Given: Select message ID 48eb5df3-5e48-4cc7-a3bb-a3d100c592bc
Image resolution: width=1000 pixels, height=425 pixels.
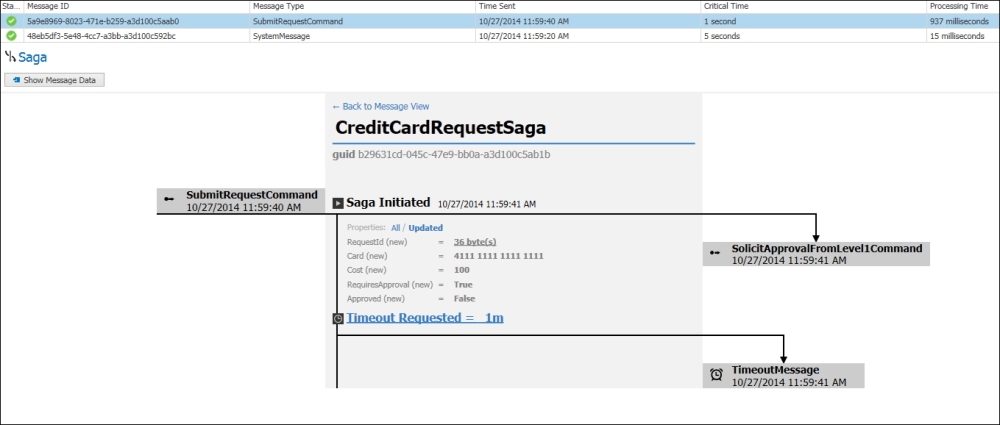Looking at the screenshot, I should pyautogui.click(x=101, y=36).
